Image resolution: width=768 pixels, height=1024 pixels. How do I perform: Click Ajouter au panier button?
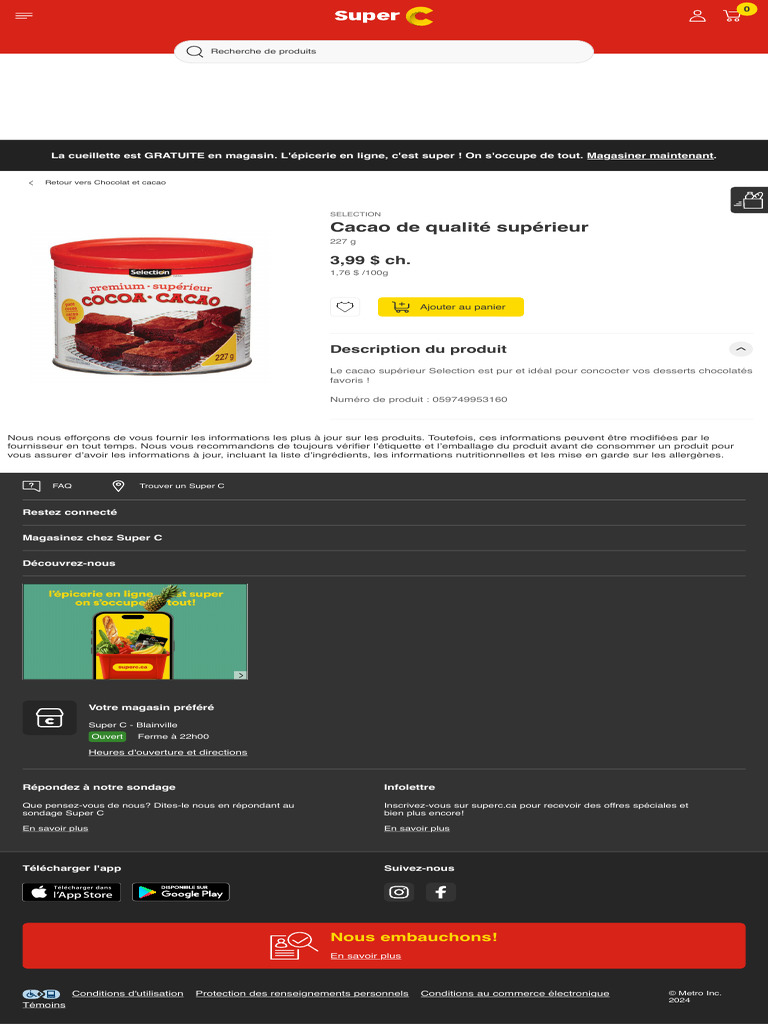451,307
